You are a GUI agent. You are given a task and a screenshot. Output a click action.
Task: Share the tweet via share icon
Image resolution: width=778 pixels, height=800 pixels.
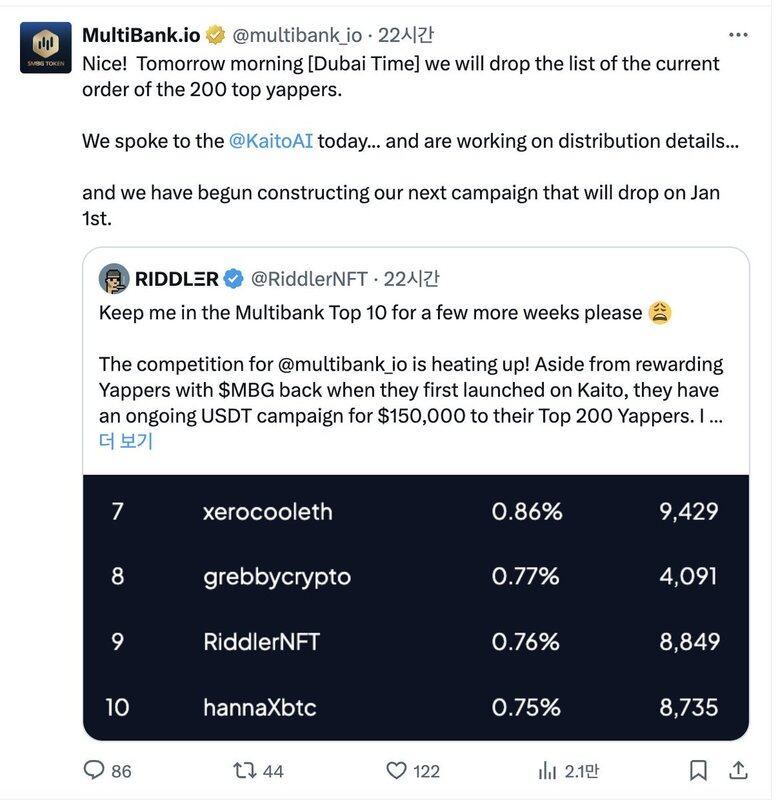(x=738, y=770)
